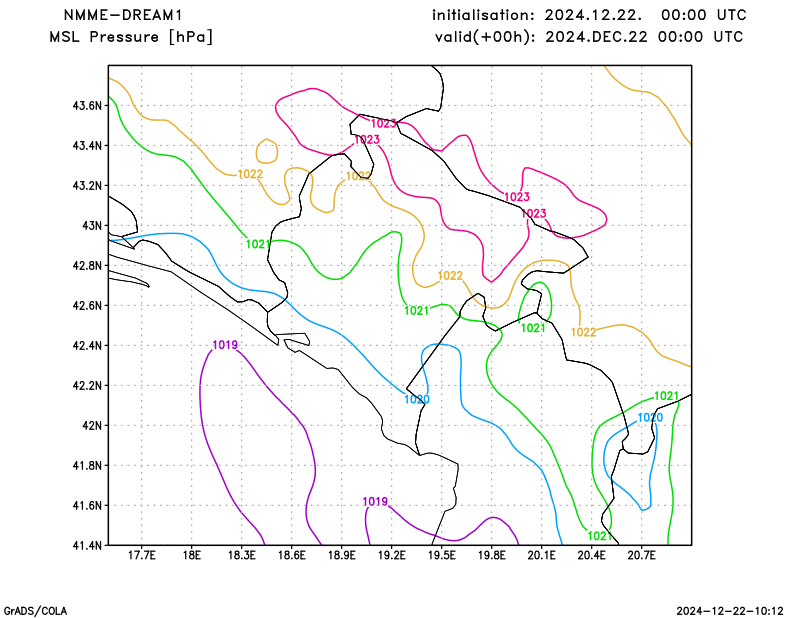The width and height of the screenshot is (800, 618).
Task: Select the 42N latitude label
Action: click(x=92, y=425)
